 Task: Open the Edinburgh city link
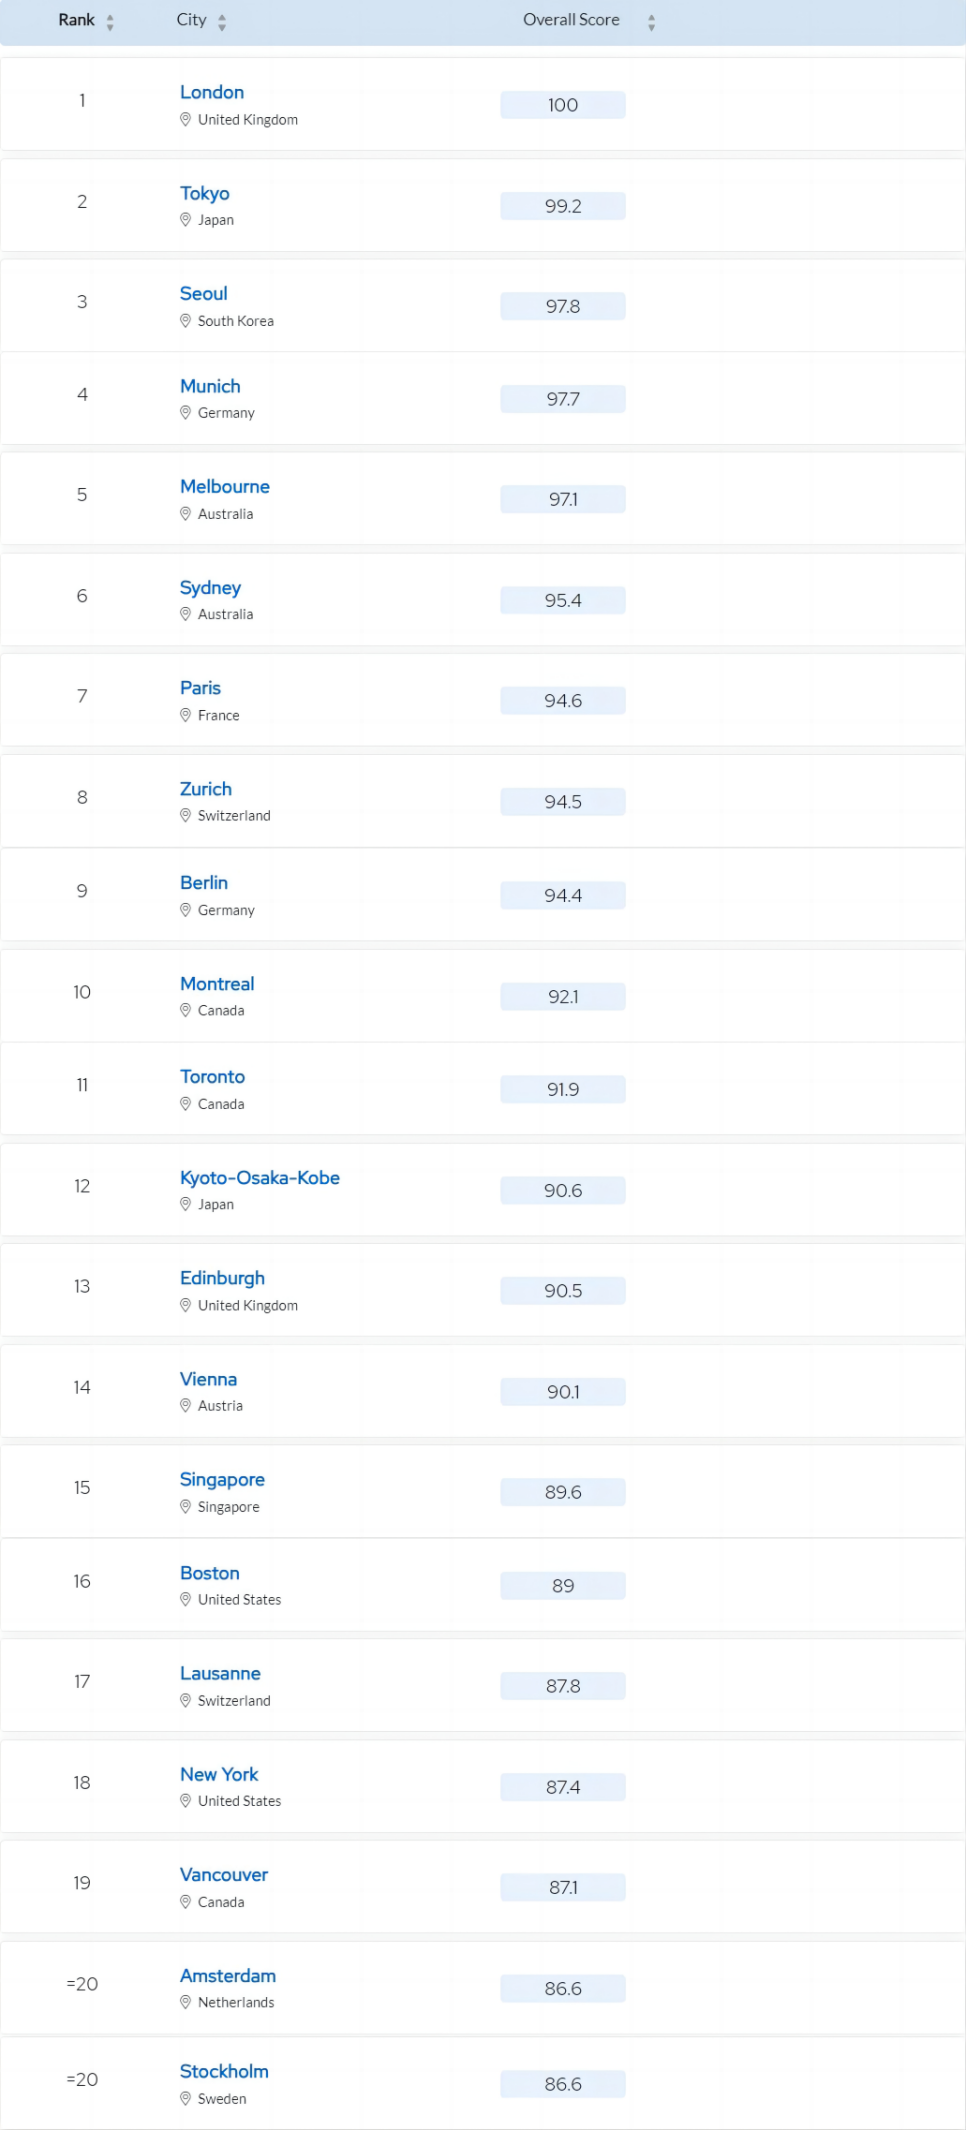tap(222, 1278)
